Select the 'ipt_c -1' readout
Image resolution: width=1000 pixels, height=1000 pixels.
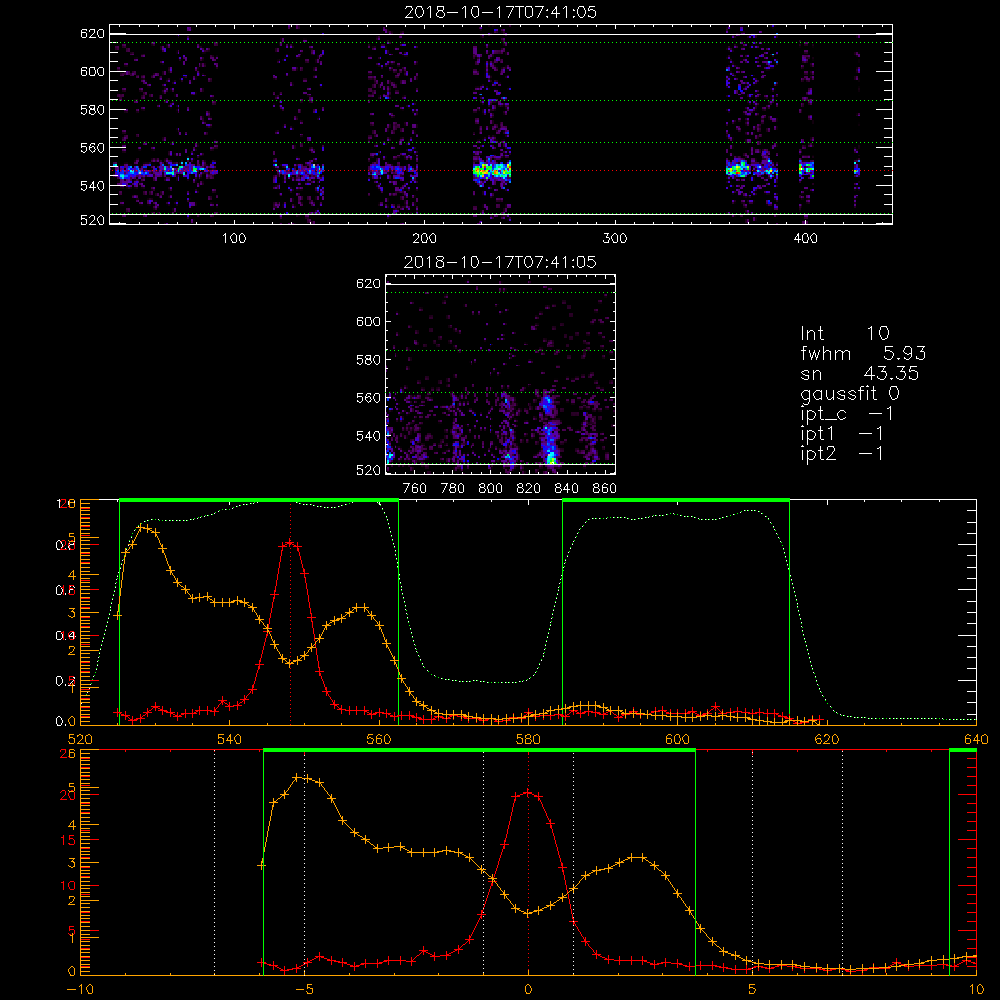click(847, 414)
